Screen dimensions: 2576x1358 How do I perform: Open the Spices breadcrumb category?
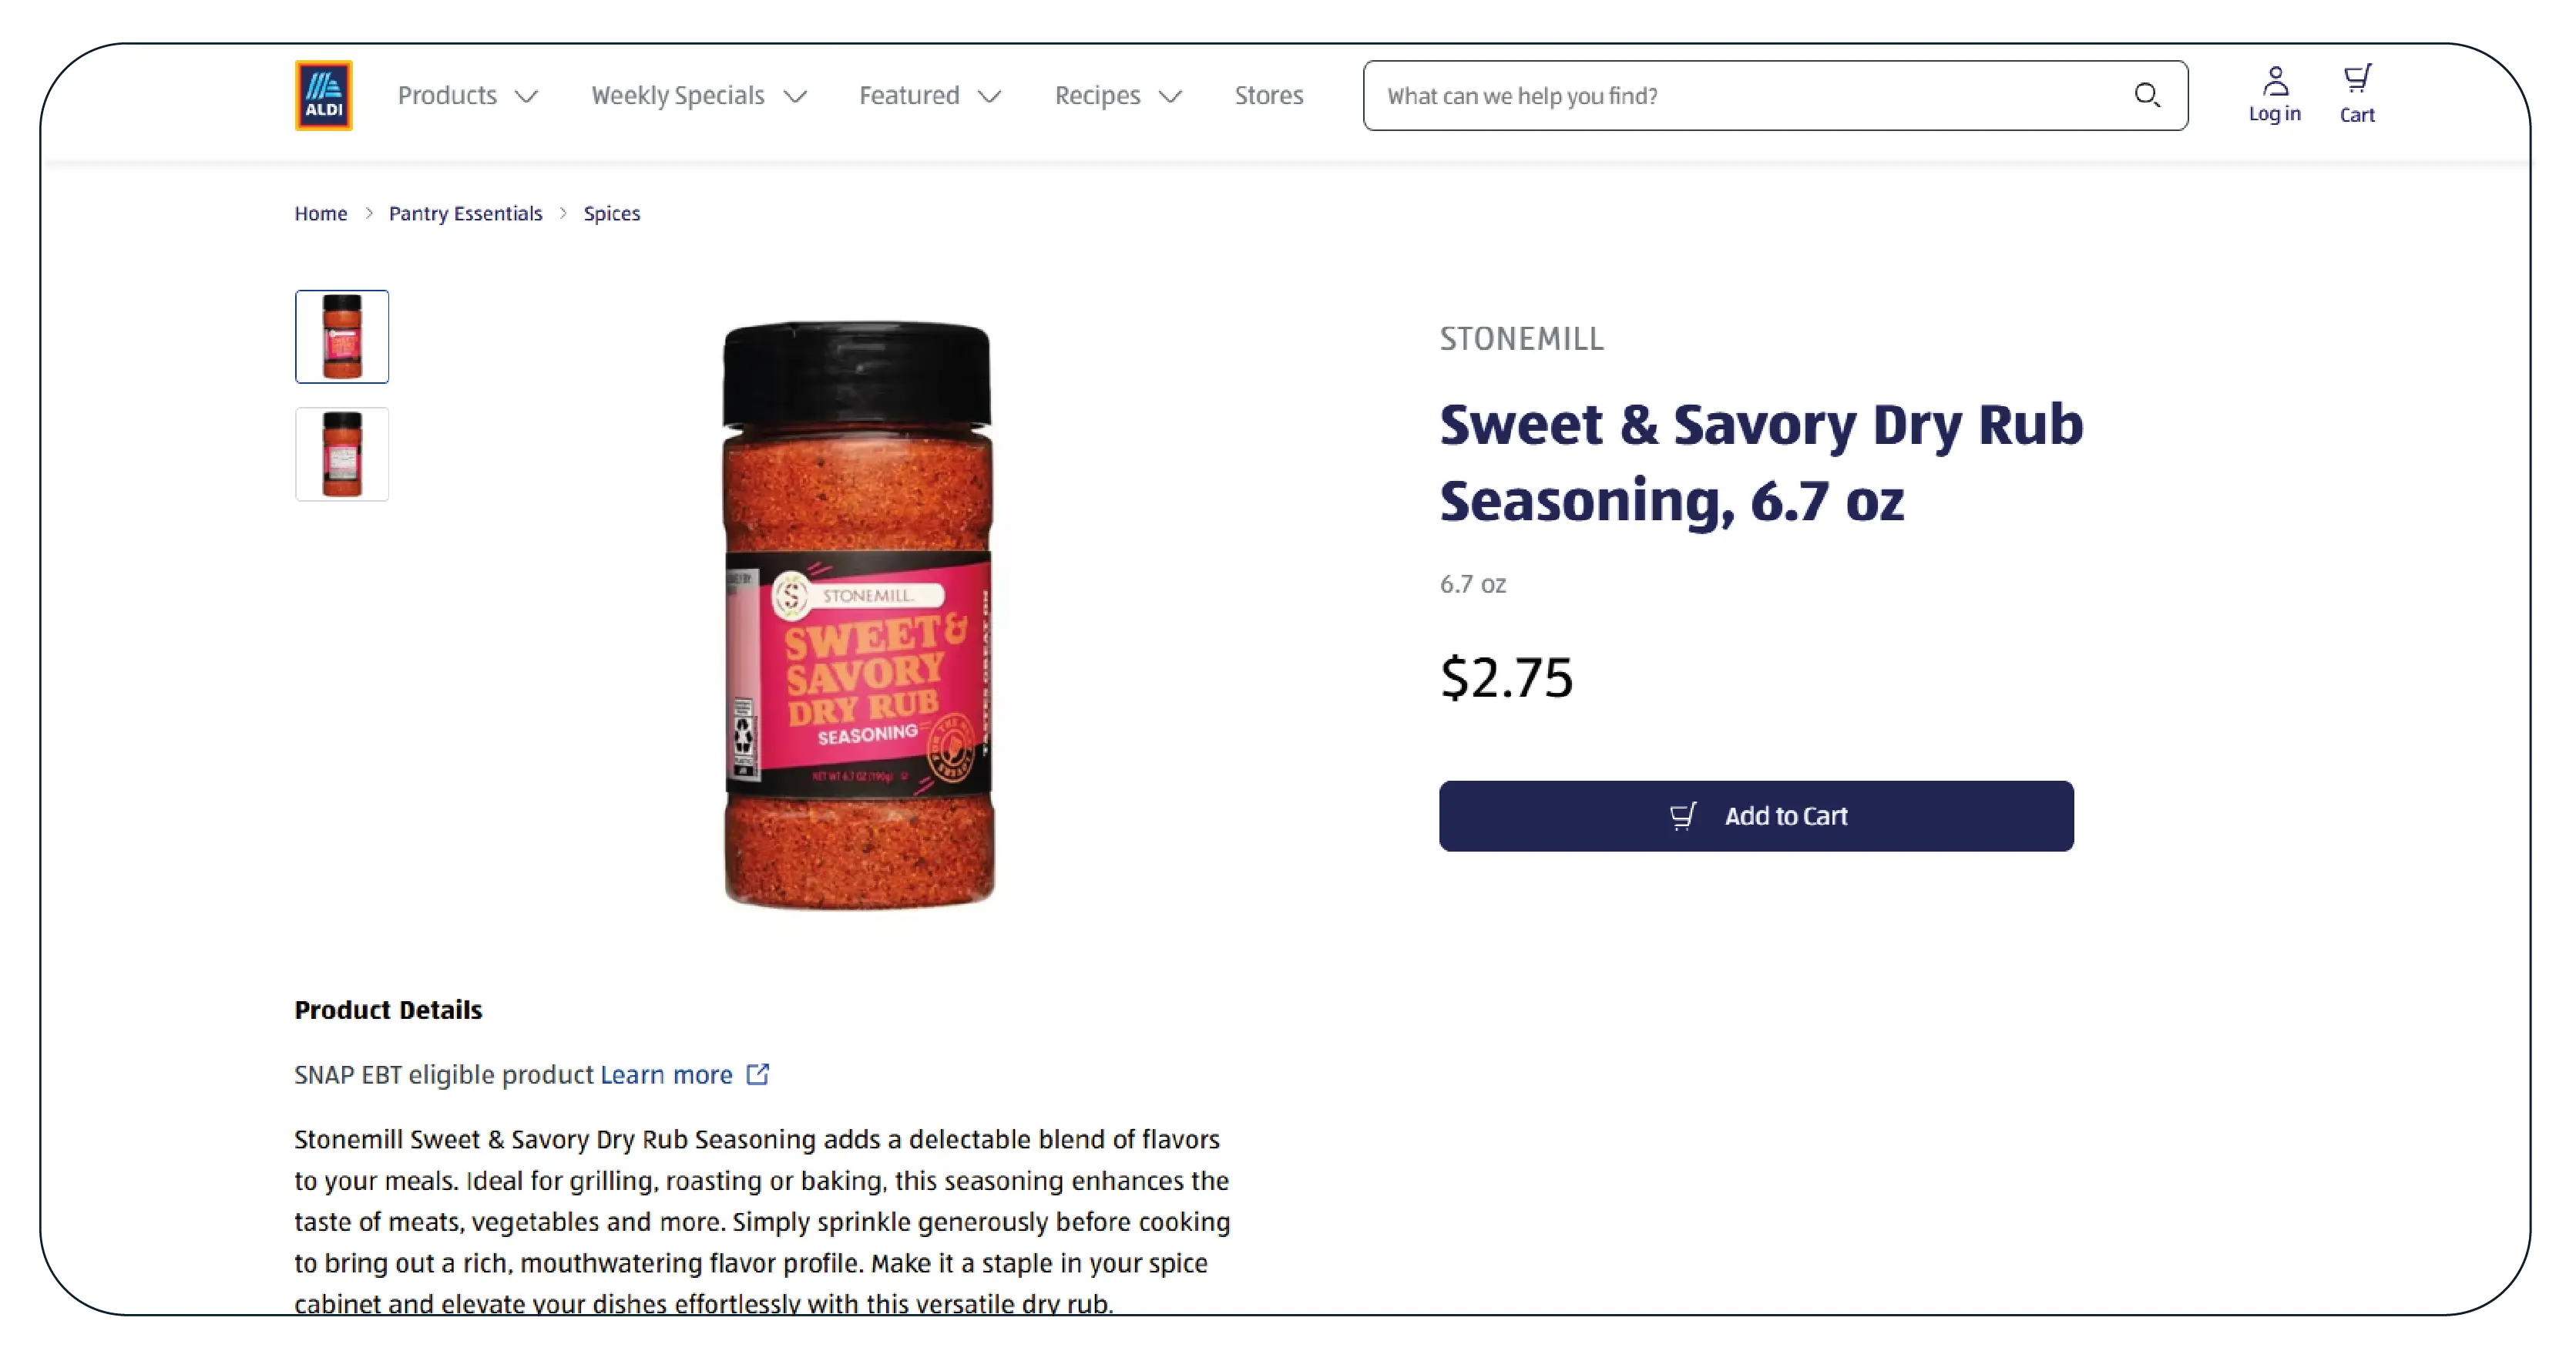tap(611, 213)
